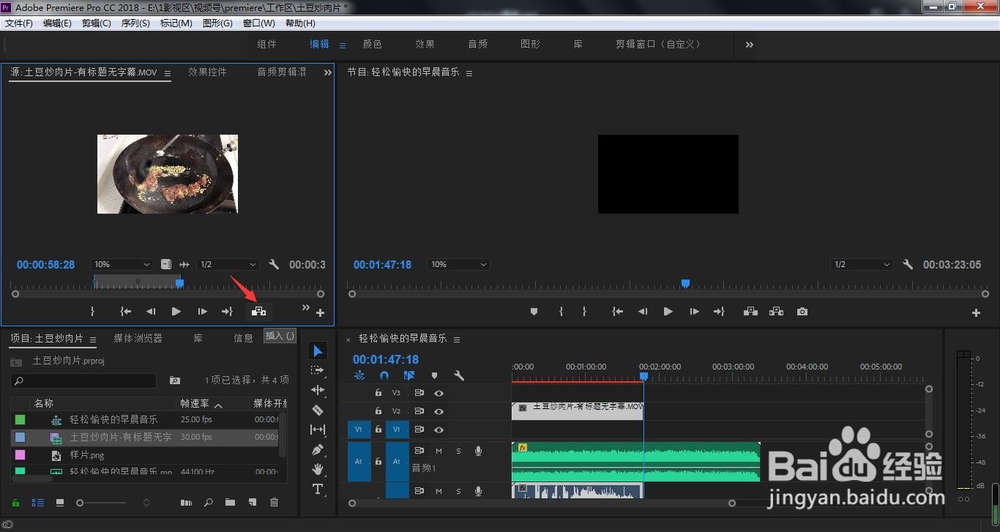
Task: Open the 媒体浏览器 tab
Action: (x=138, y=338)
